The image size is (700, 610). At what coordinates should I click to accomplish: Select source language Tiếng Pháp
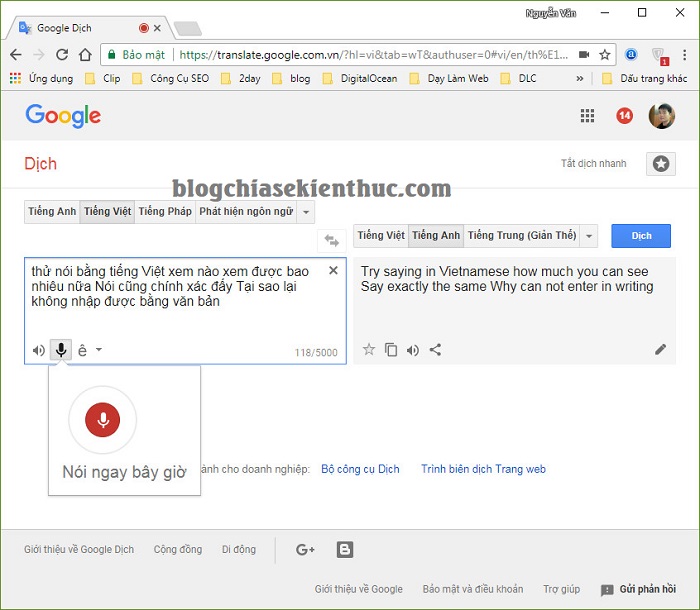[165, 211]
